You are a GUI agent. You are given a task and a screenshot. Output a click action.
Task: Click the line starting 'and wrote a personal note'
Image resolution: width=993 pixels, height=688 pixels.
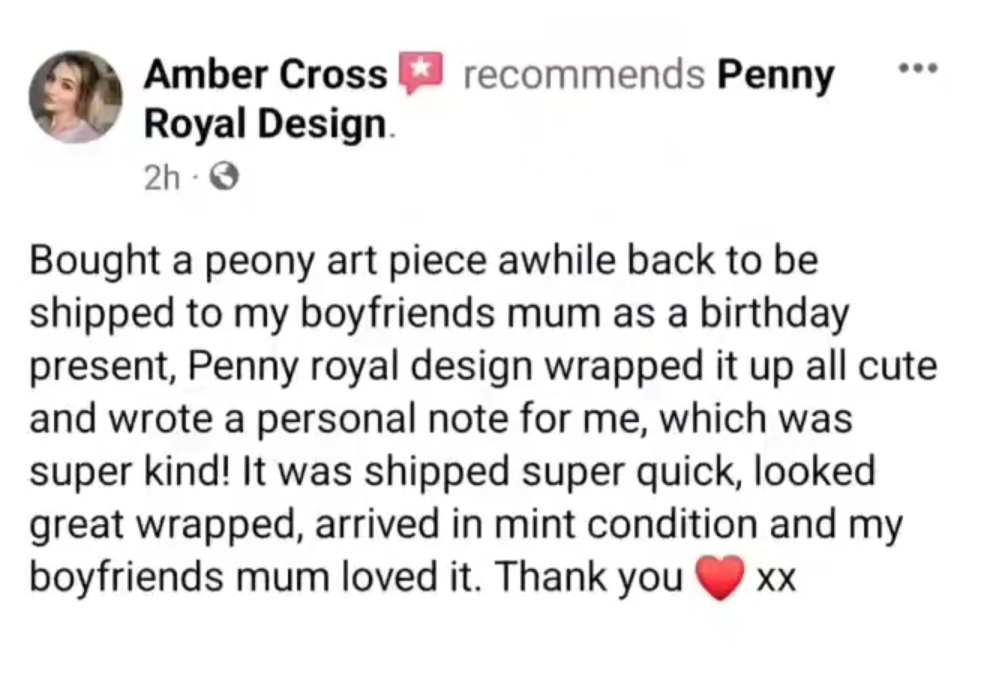pos(440,419)
